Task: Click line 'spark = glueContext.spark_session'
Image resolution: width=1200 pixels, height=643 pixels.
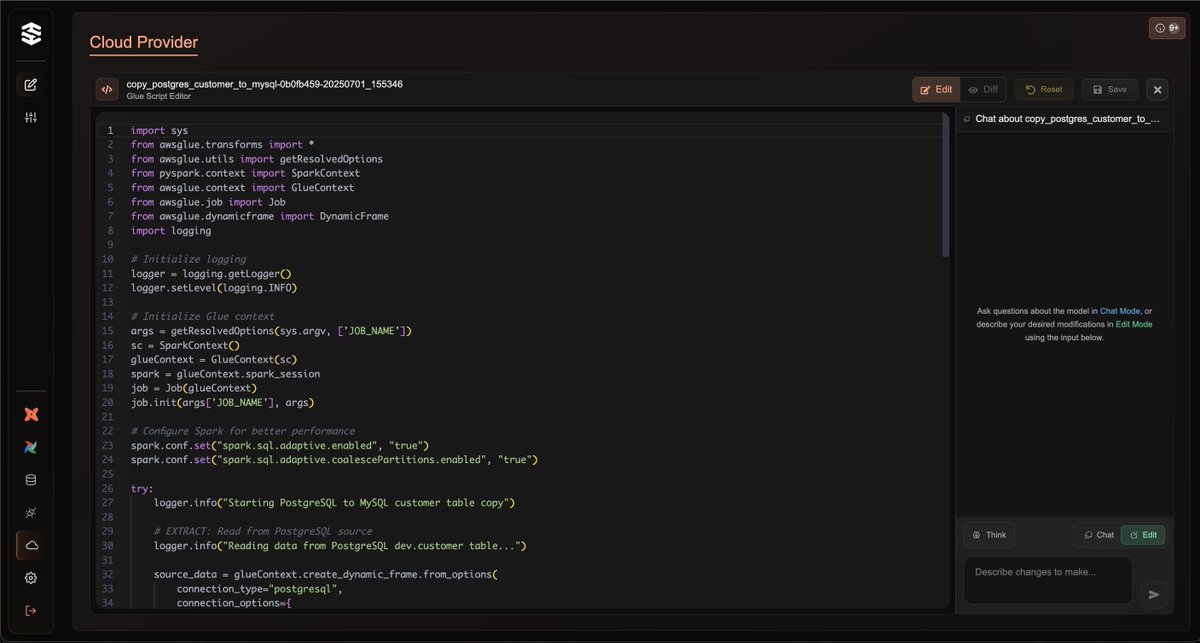Action: [226, 374]
